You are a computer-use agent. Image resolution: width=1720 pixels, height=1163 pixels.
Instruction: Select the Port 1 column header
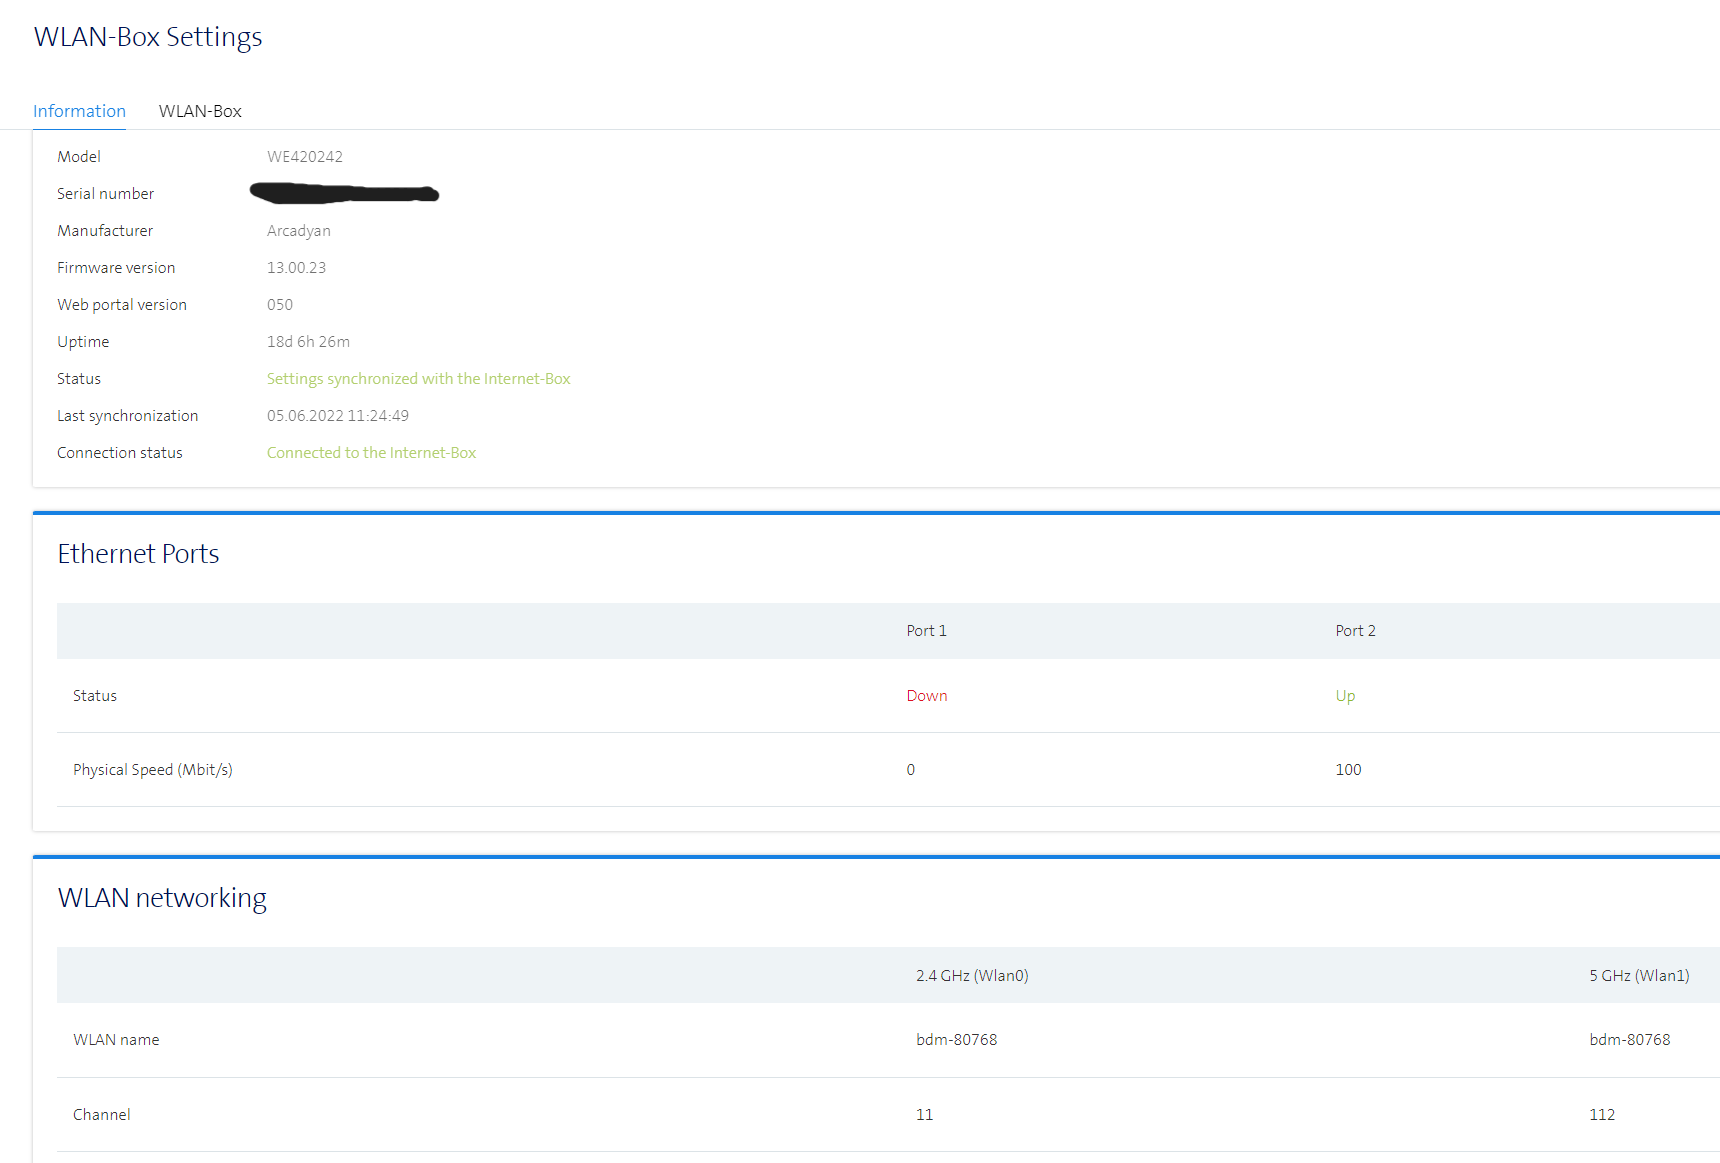[x=926, y=631]
